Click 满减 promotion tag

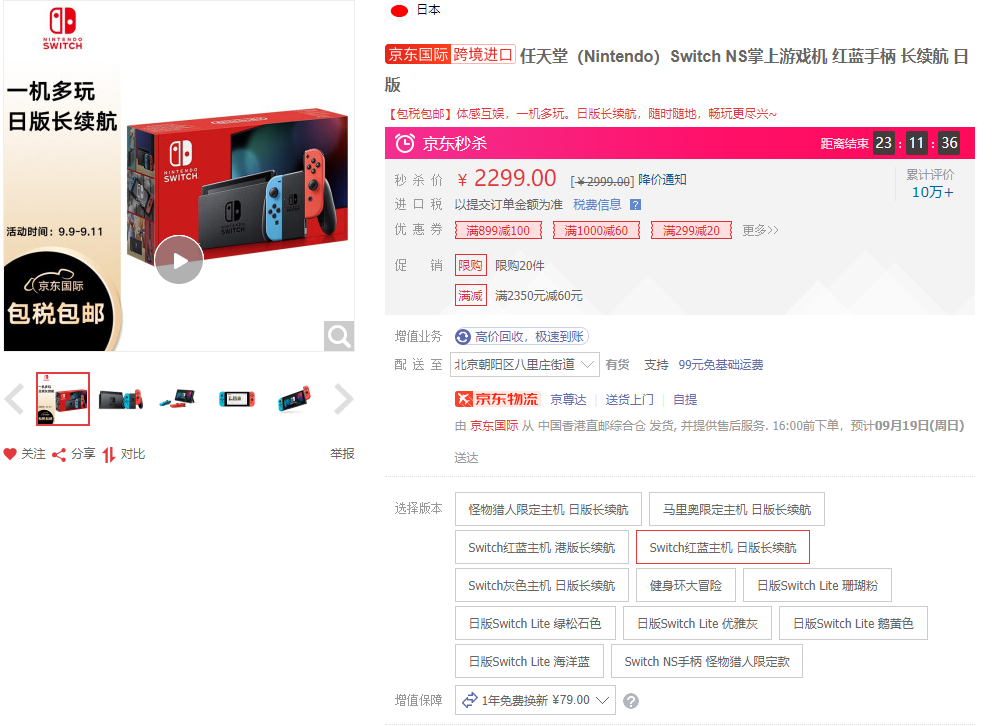(470, 295)
